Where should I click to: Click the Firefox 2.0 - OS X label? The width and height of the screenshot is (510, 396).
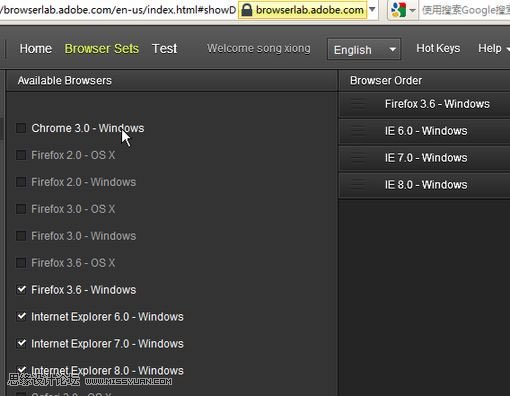point(73,155)
